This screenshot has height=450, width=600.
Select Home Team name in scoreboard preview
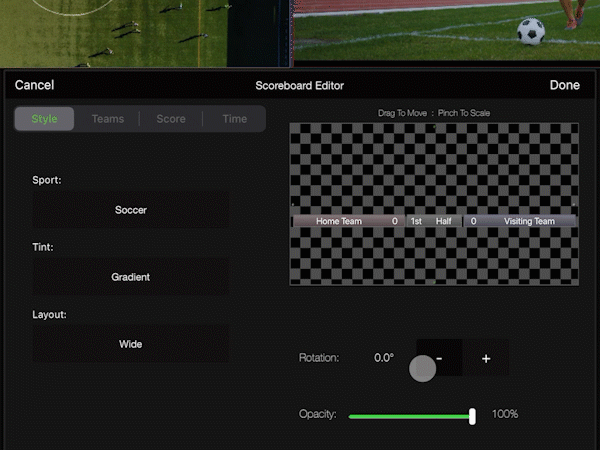(x=339, y=221)
